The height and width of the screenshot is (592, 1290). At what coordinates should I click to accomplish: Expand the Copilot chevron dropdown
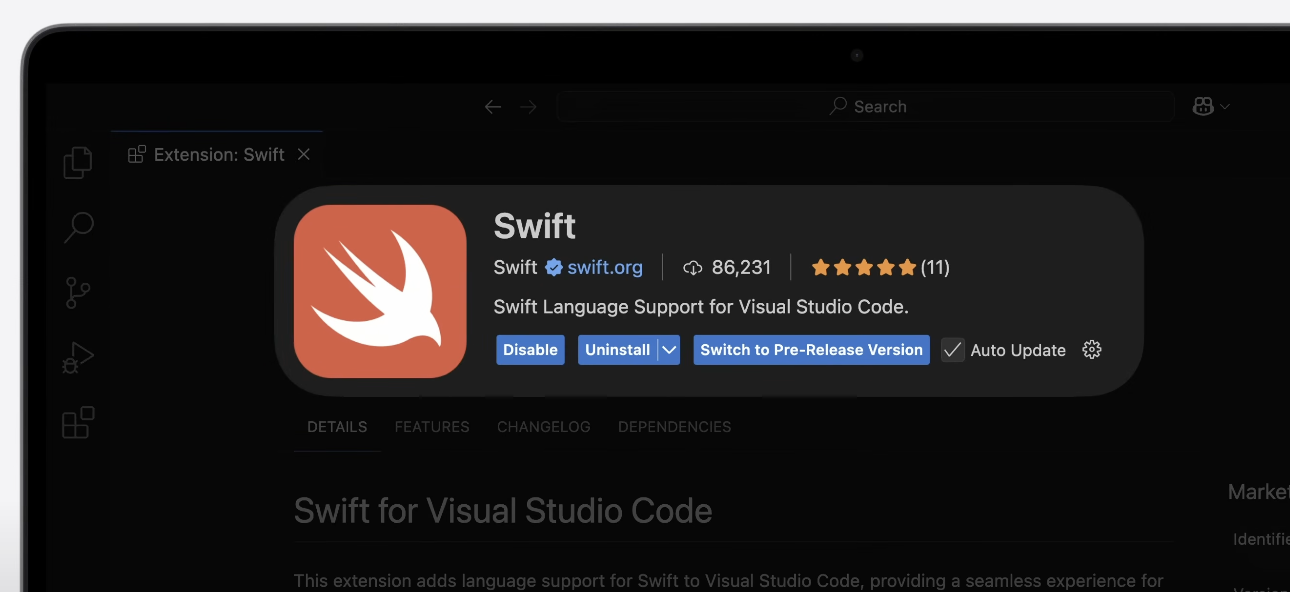(x=1225, y=106)
